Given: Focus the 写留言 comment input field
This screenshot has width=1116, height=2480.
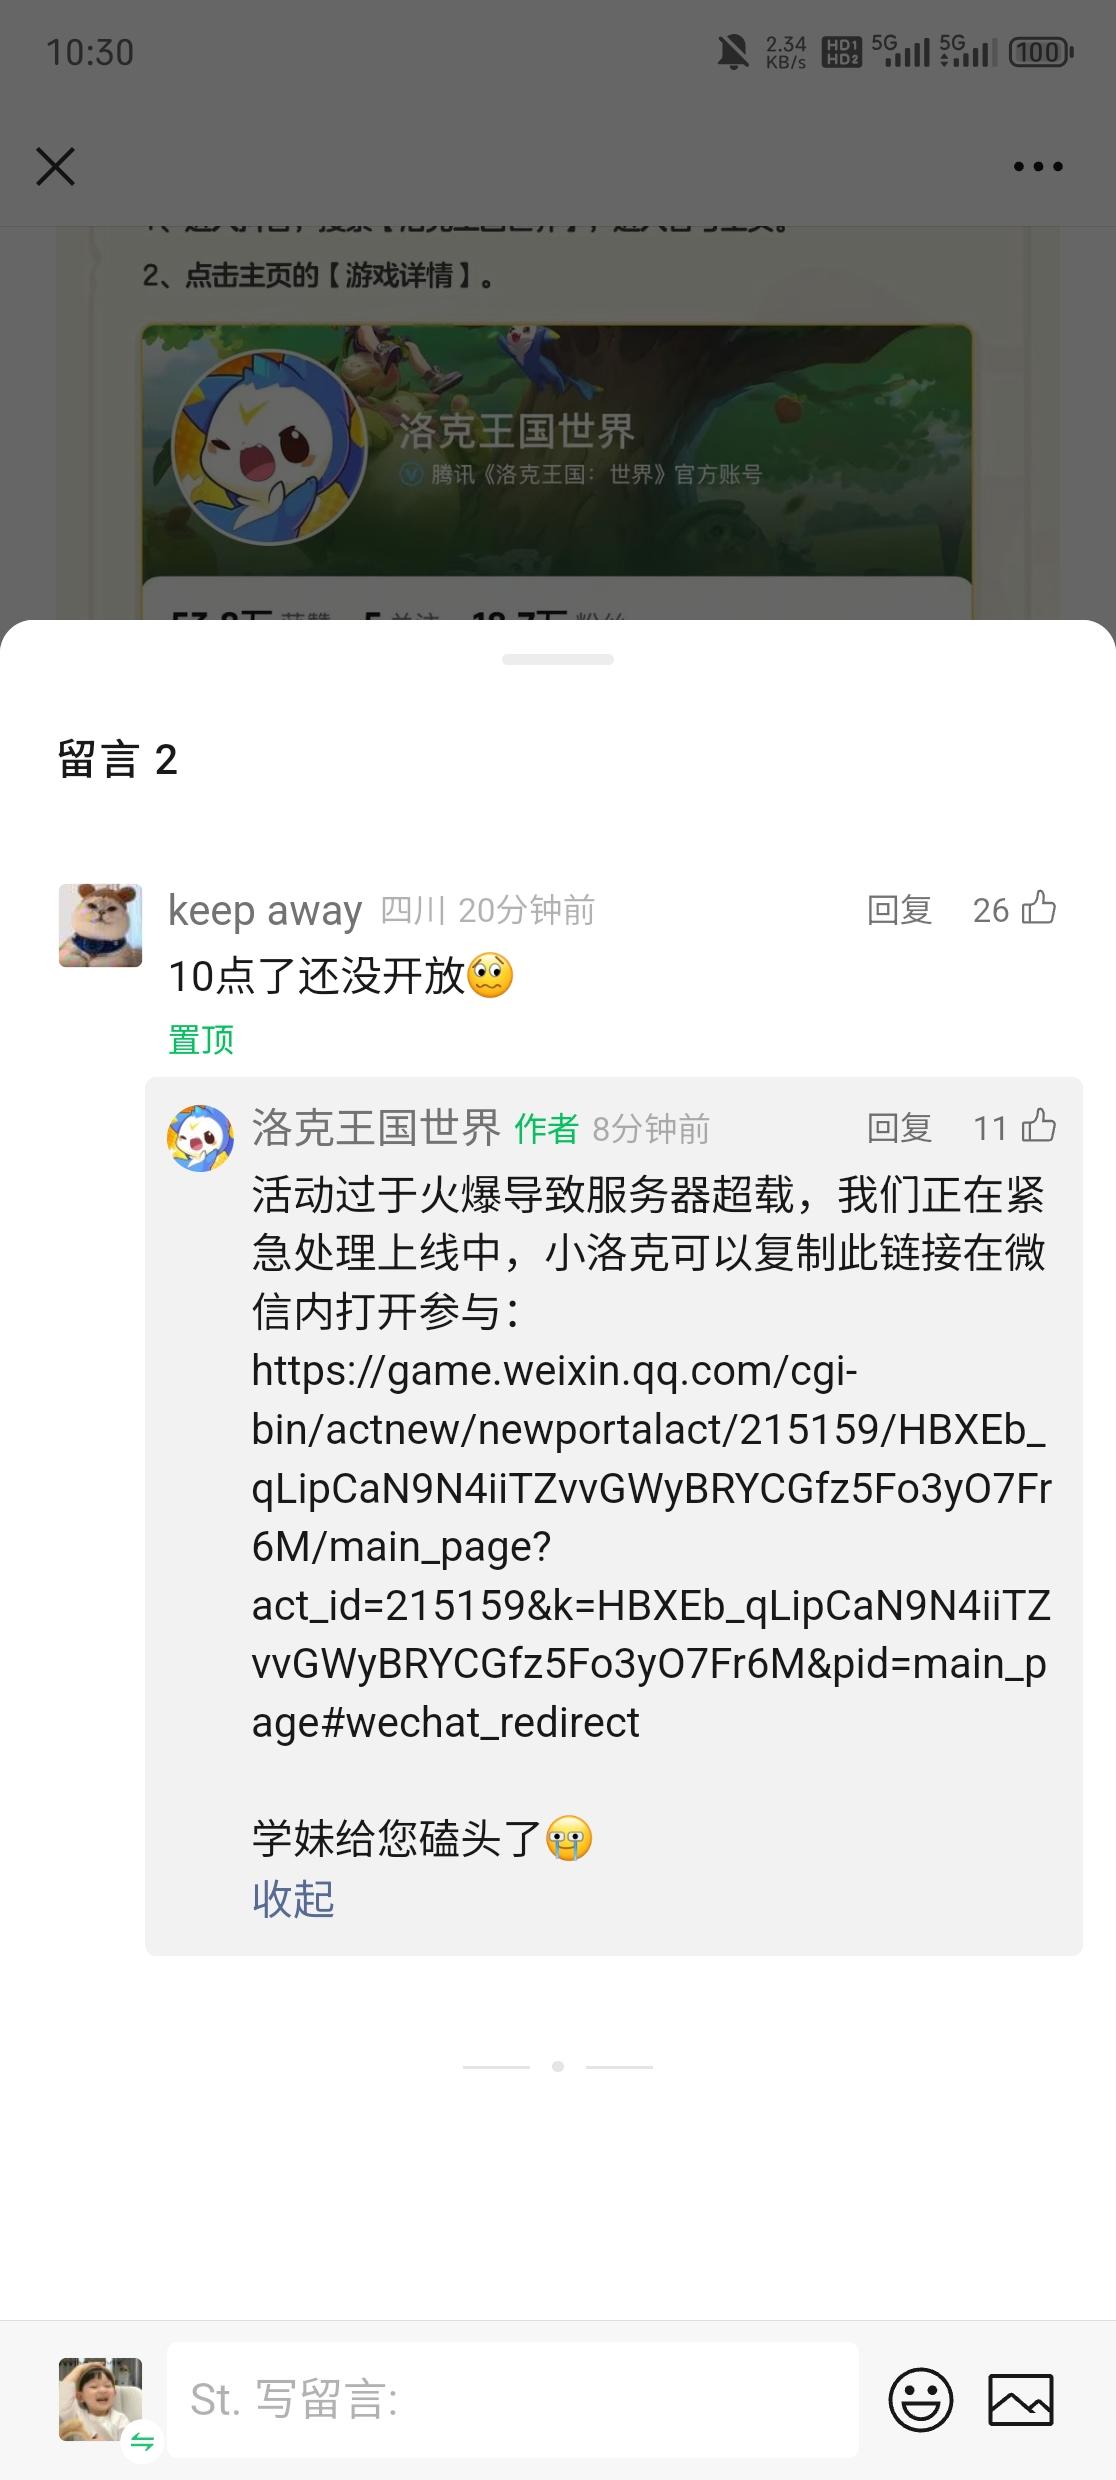Looking at the screenshot, I should pyautogui.click(x=512, y=2399).
